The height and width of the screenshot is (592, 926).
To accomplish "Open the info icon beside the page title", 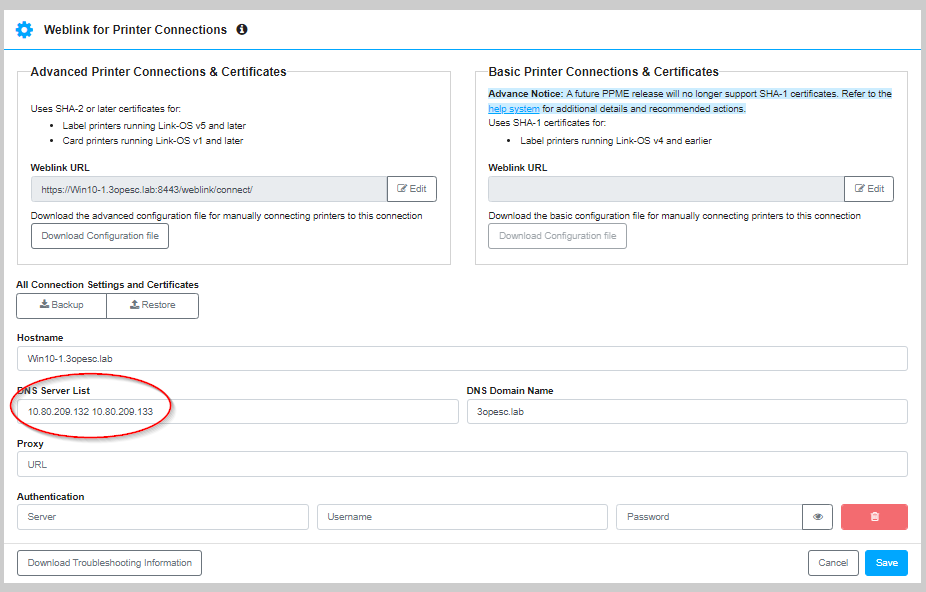I will tap(241, 29).
